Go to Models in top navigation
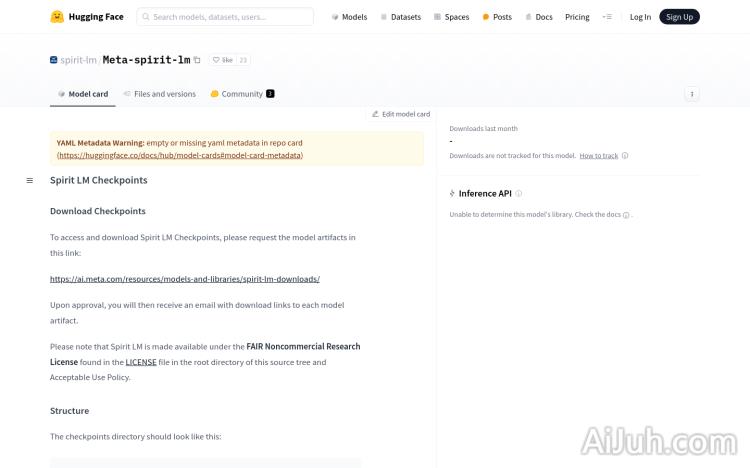 point(349,17)
